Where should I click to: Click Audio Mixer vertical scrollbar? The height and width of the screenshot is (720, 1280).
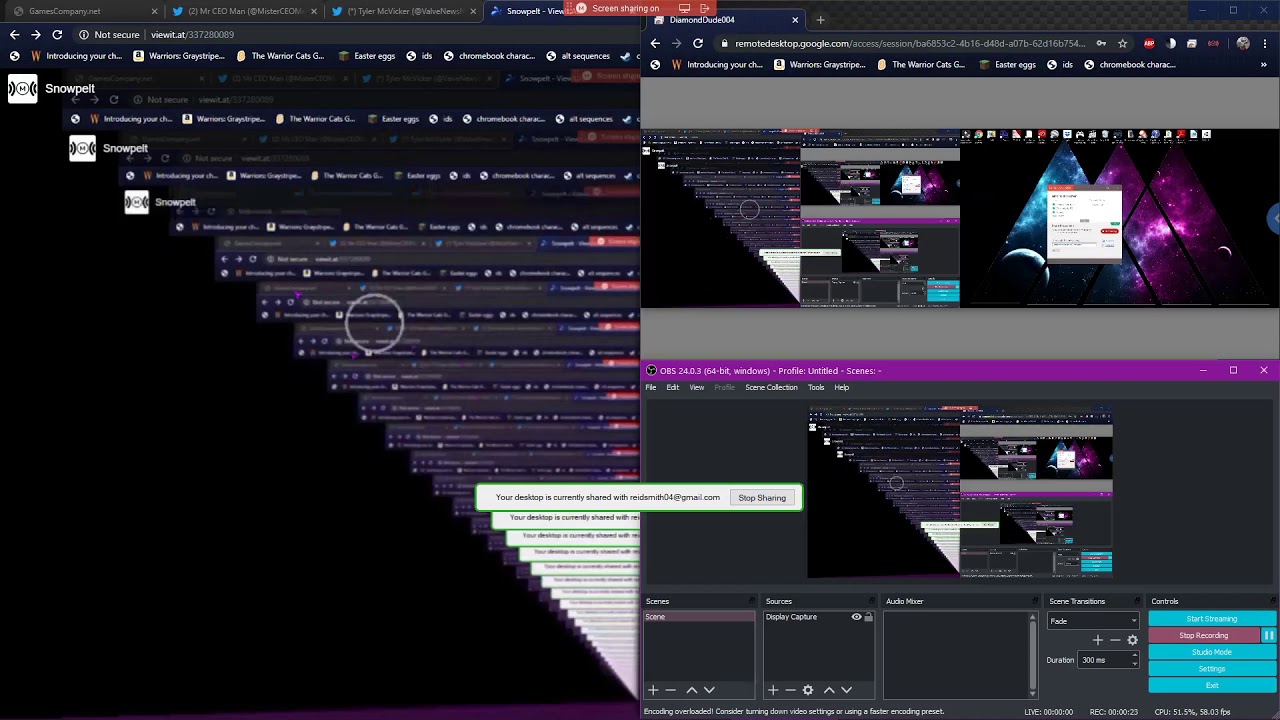click(x=1033, y=654)
